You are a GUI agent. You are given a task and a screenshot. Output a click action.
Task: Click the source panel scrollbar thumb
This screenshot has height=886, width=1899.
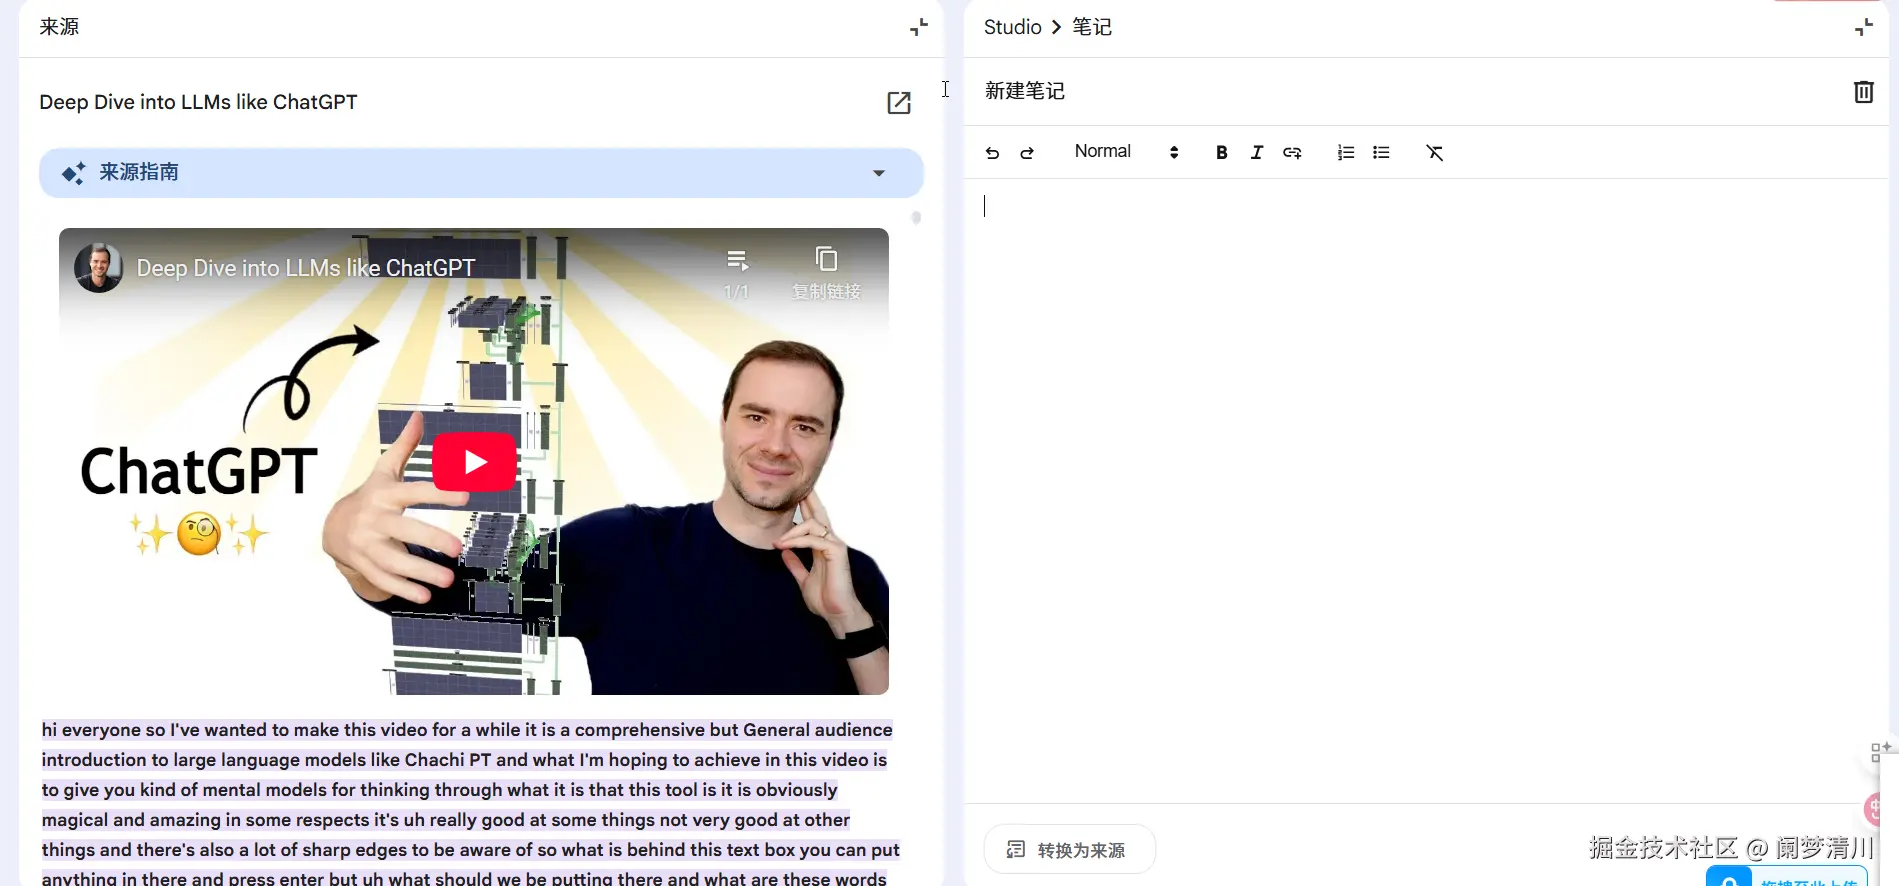click(915, 217)
